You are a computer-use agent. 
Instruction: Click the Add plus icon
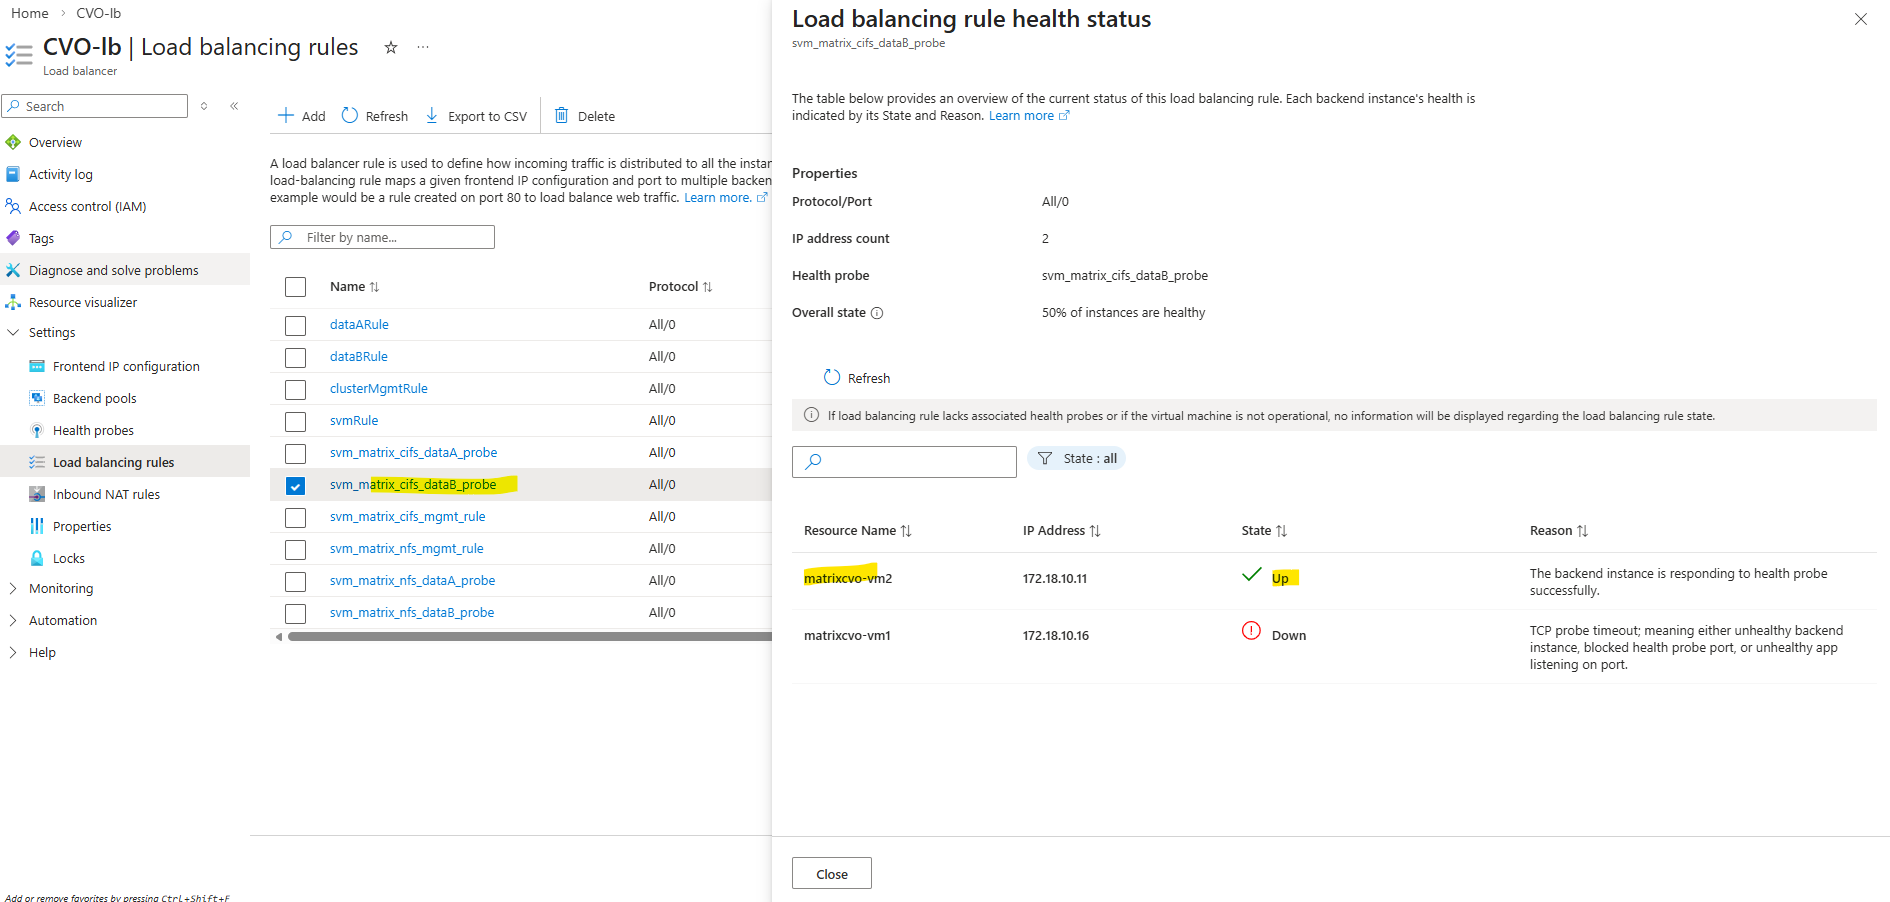(286, 115)
